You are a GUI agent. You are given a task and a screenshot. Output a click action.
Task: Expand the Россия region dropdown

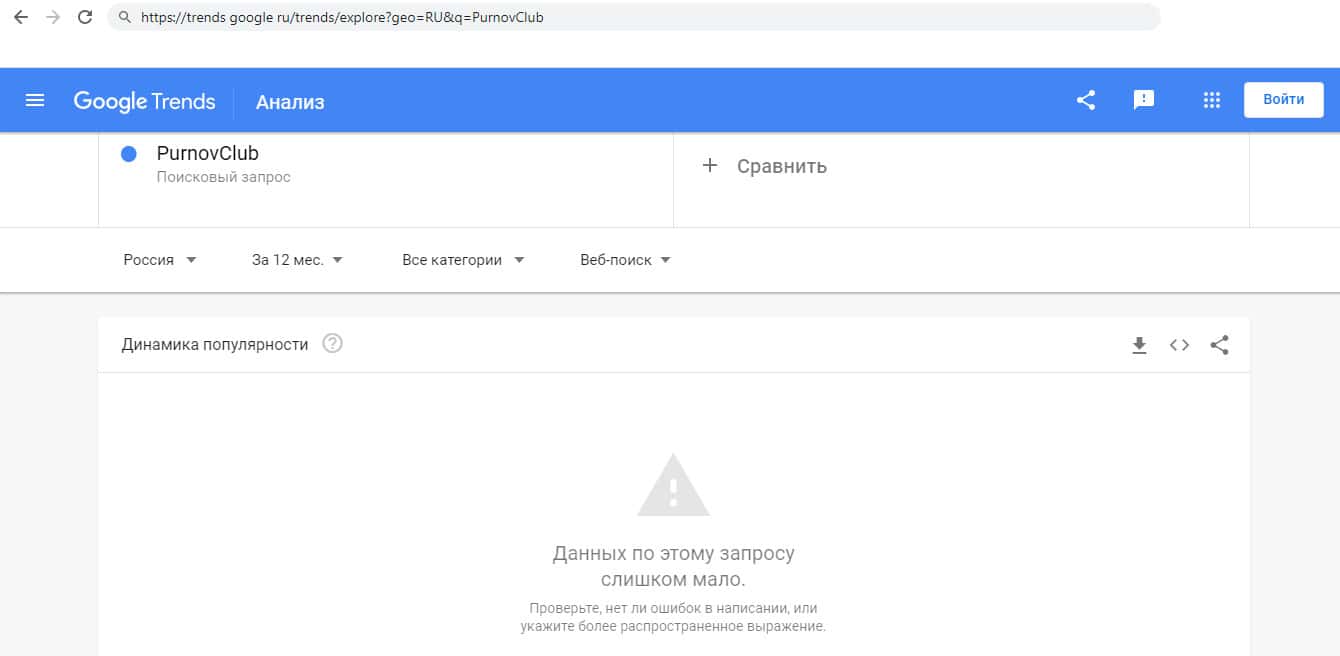click(x=160, y=260)
